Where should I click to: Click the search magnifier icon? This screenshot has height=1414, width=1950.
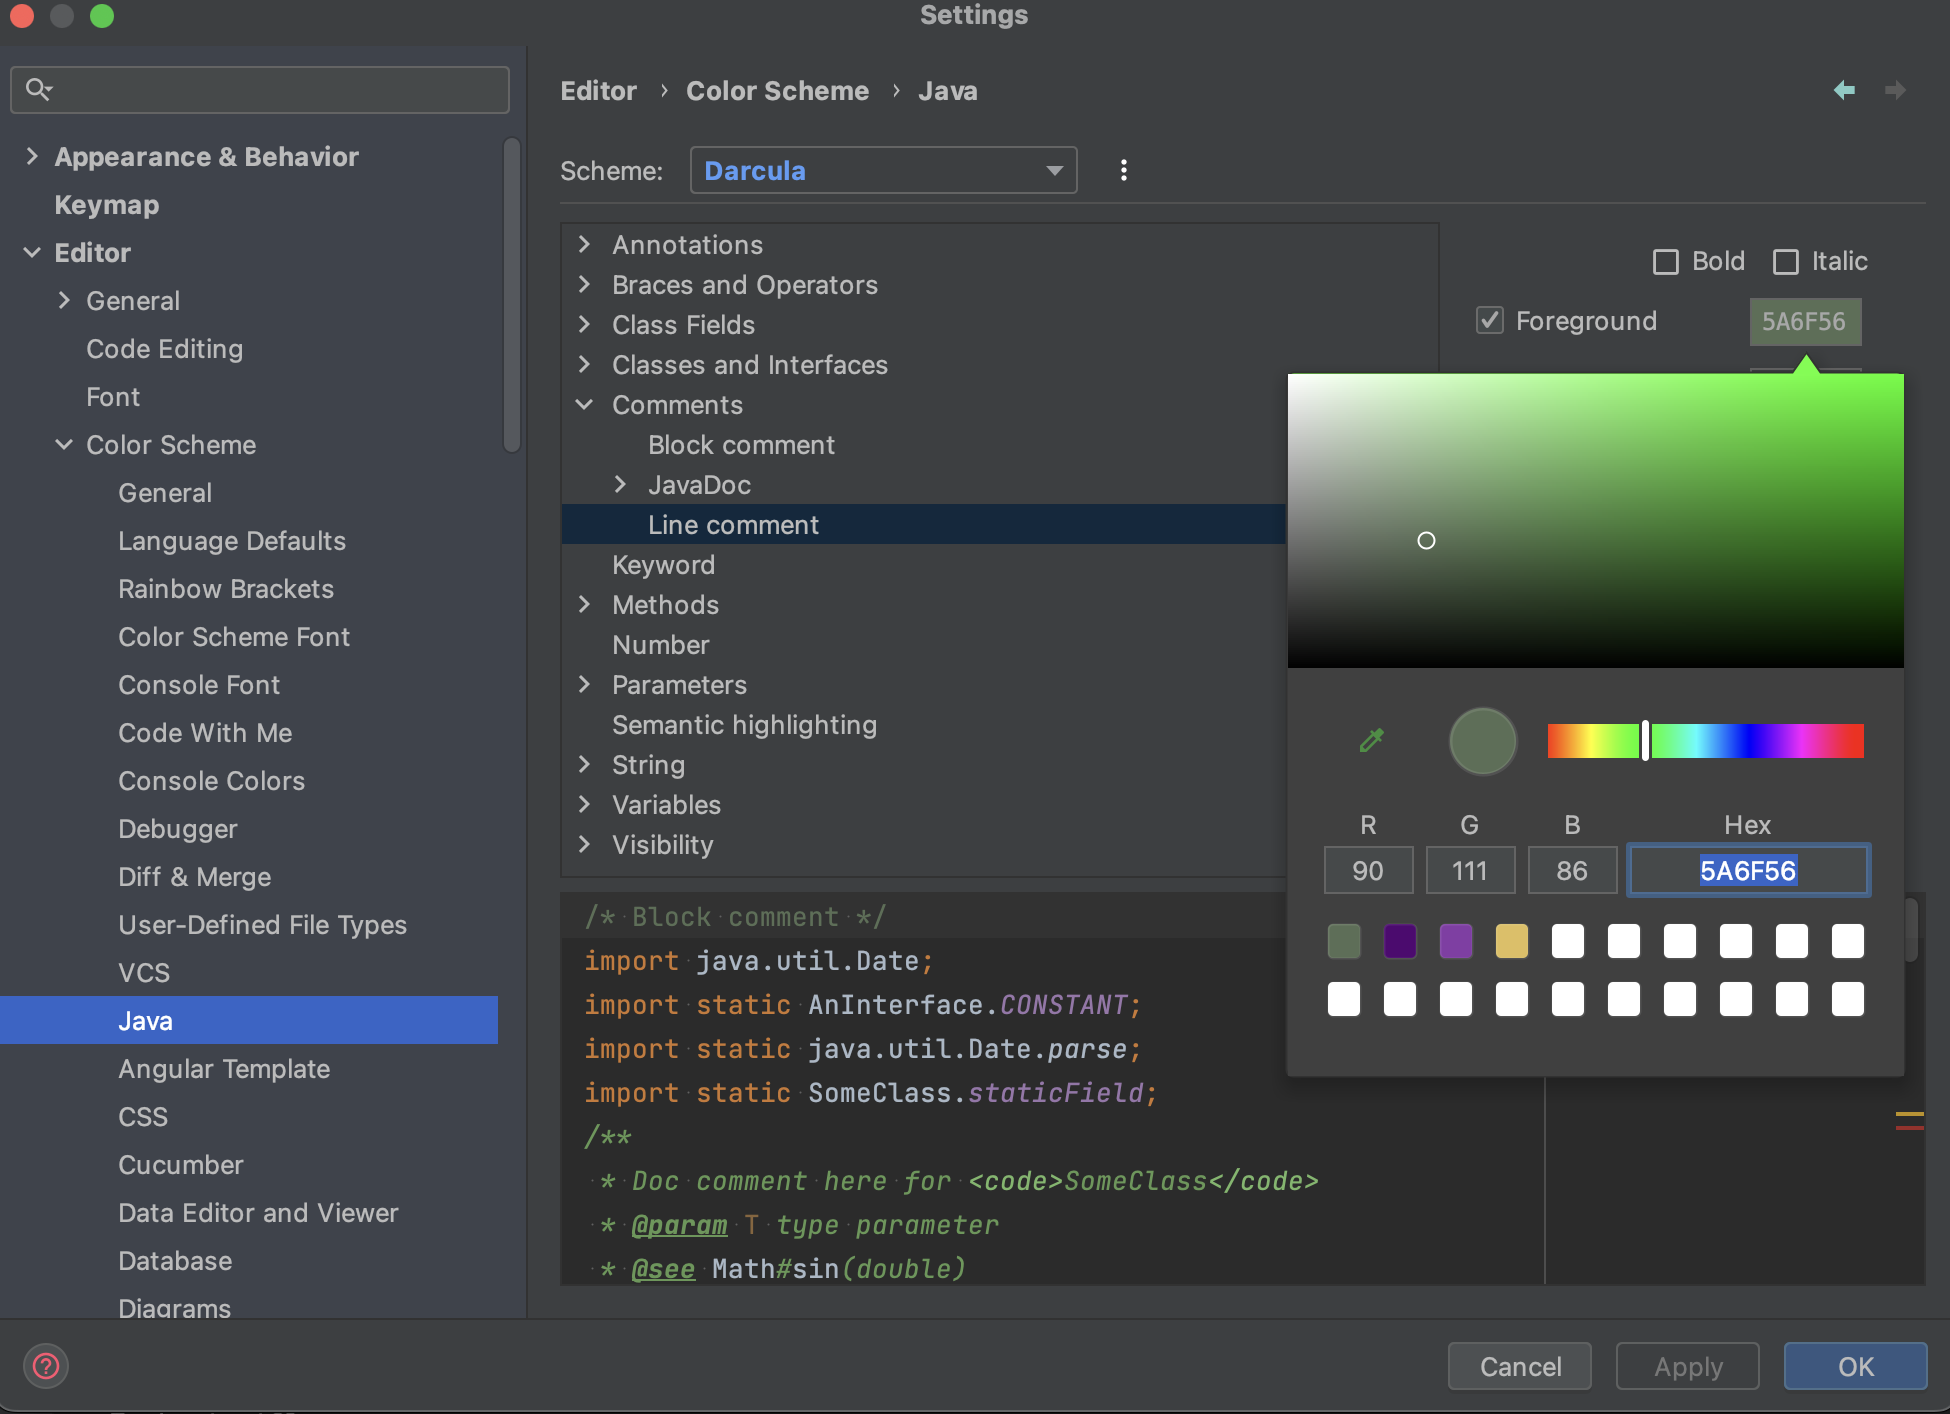click(x=38, y=89)
